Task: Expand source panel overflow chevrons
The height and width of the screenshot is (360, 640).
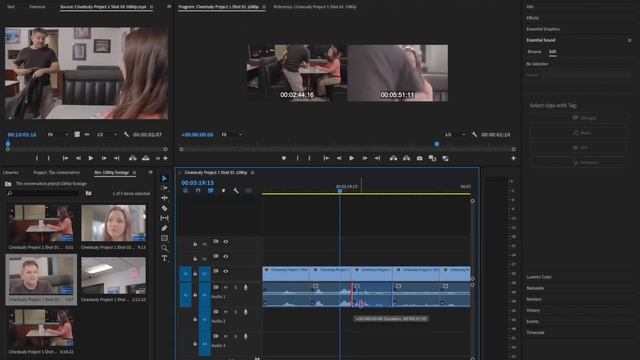Action: (169, 7)
